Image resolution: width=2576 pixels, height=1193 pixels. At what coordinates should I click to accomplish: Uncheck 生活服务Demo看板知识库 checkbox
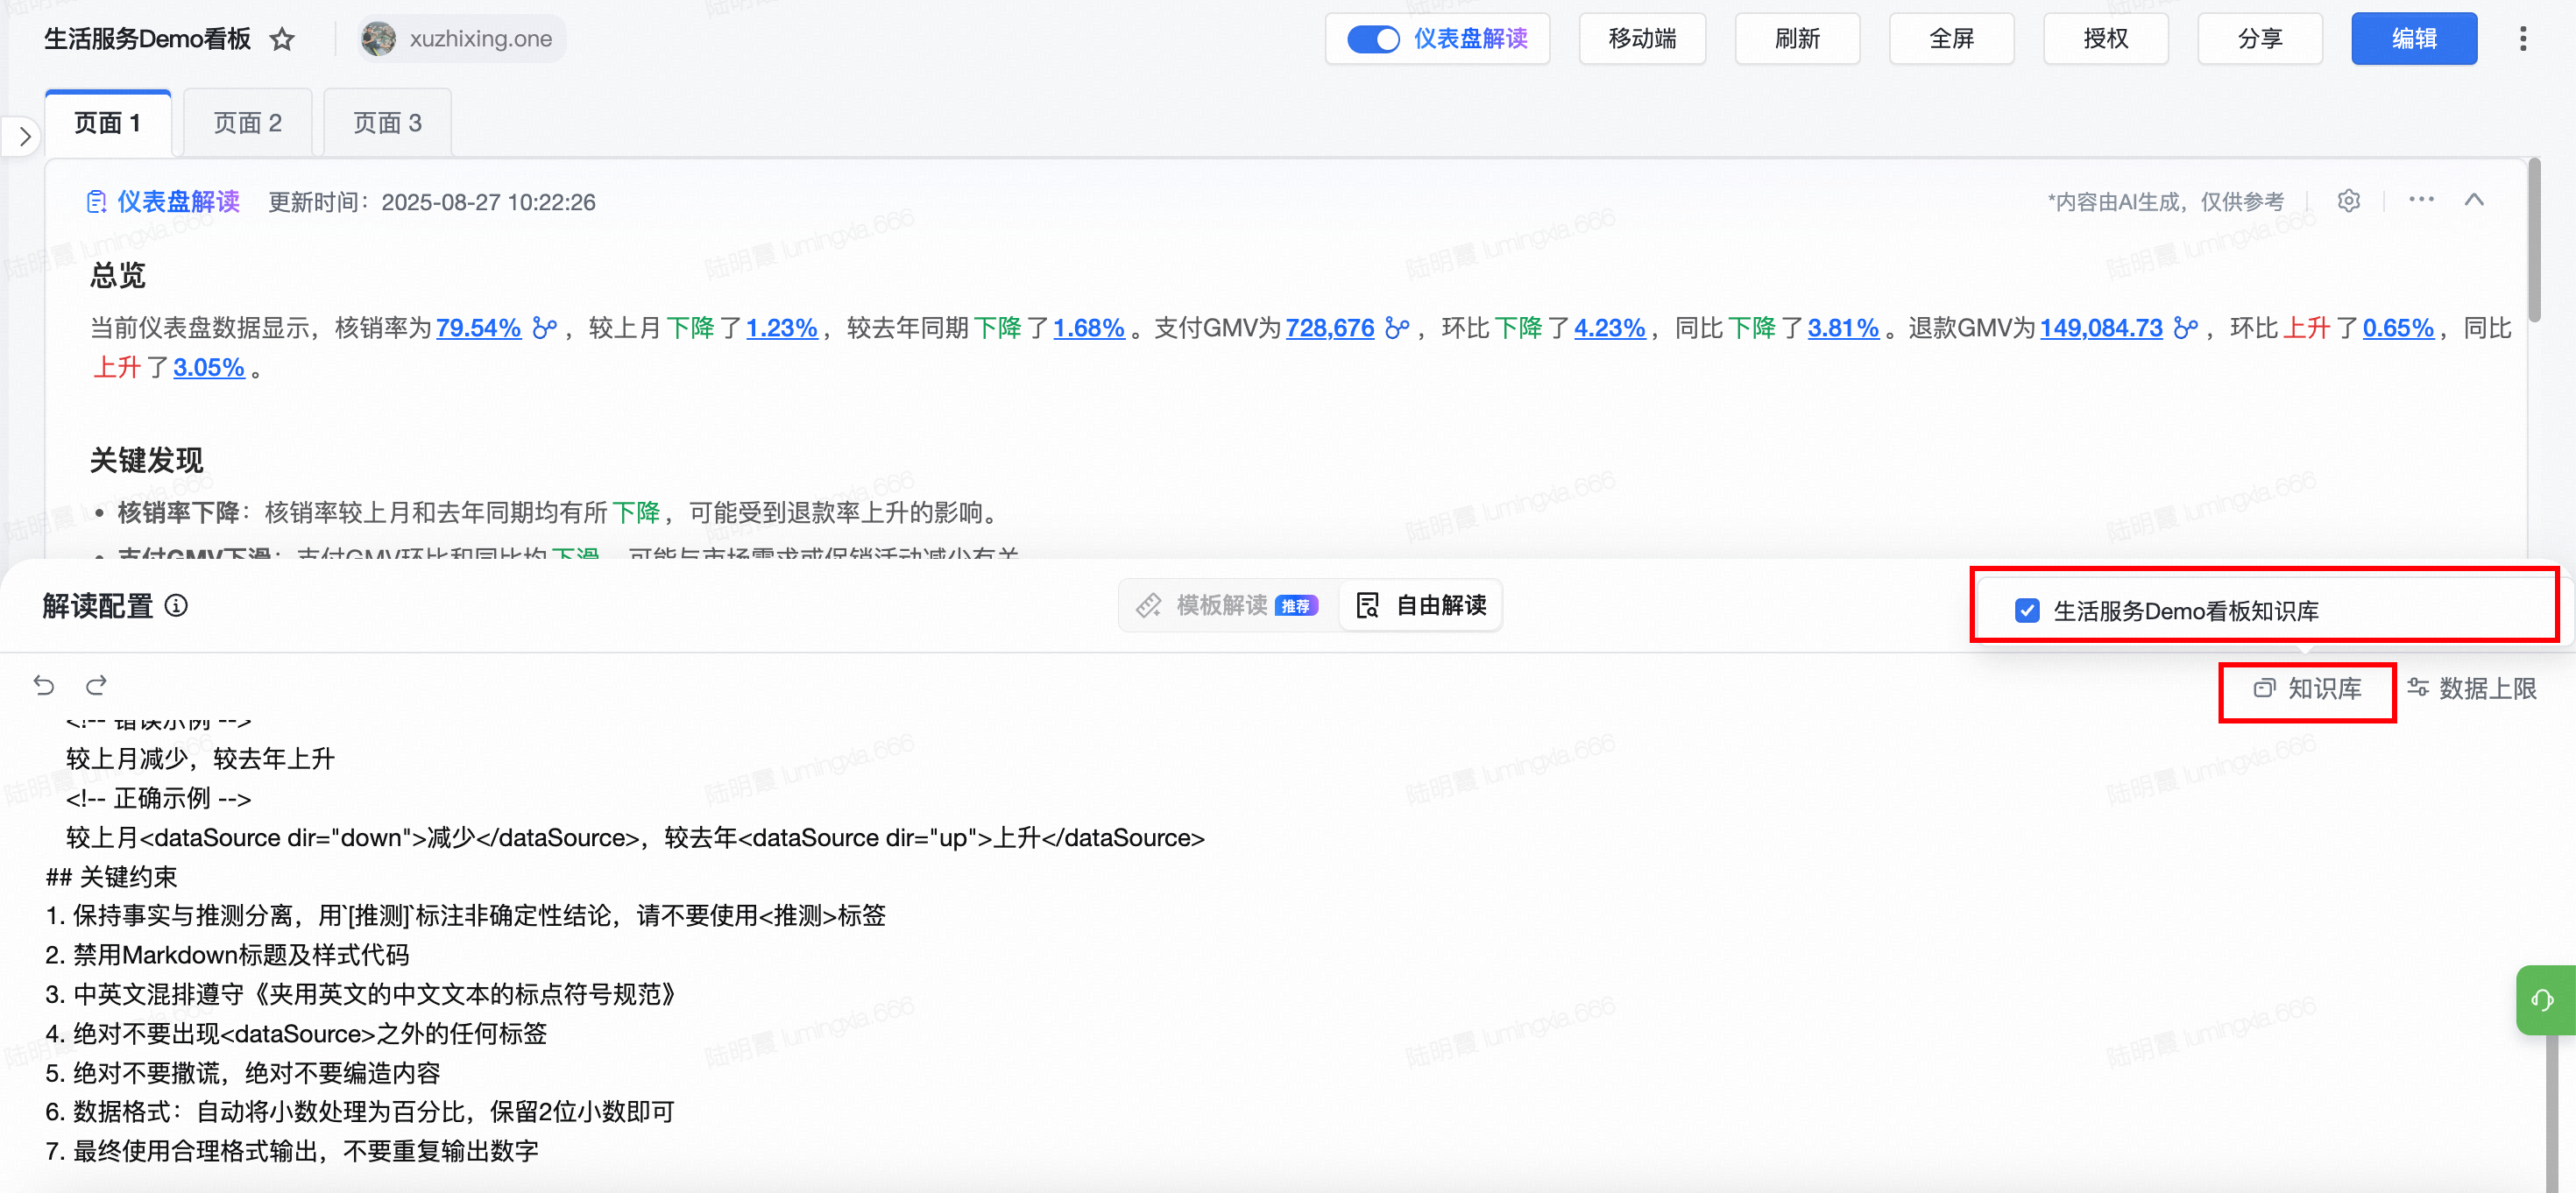2027,610
